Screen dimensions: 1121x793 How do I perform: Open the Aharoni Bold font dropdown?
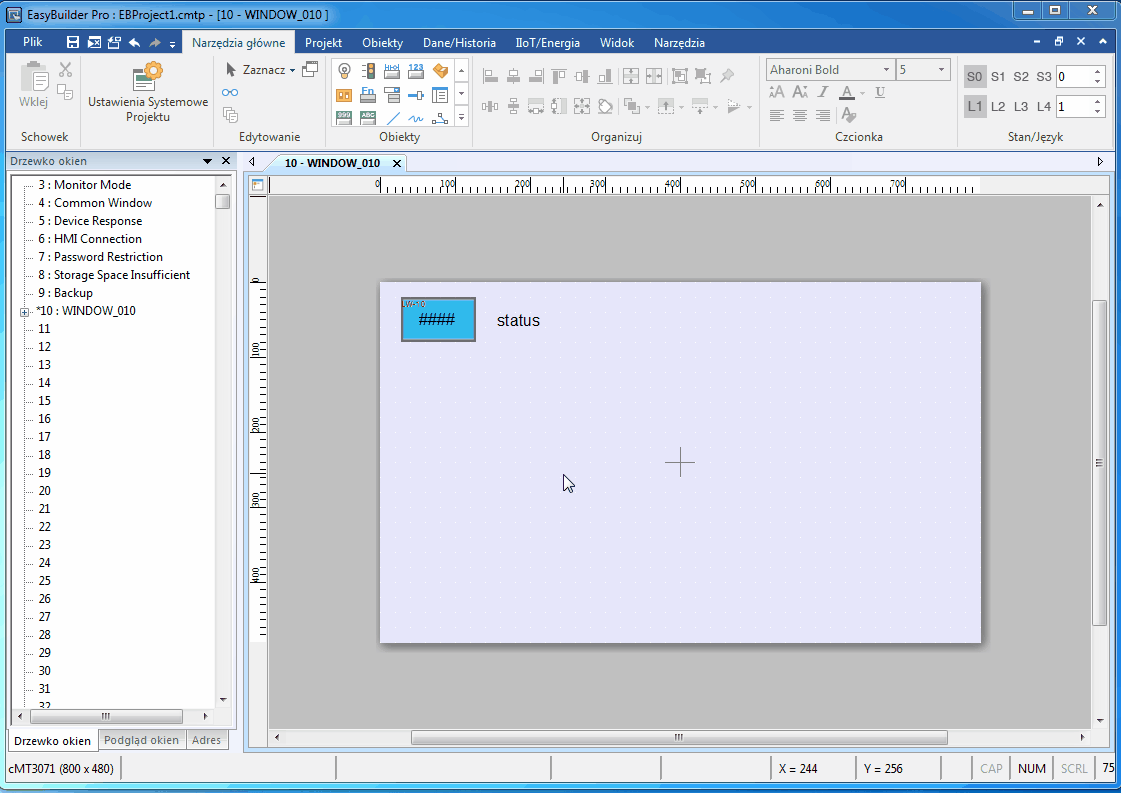[x=886, y=69]
